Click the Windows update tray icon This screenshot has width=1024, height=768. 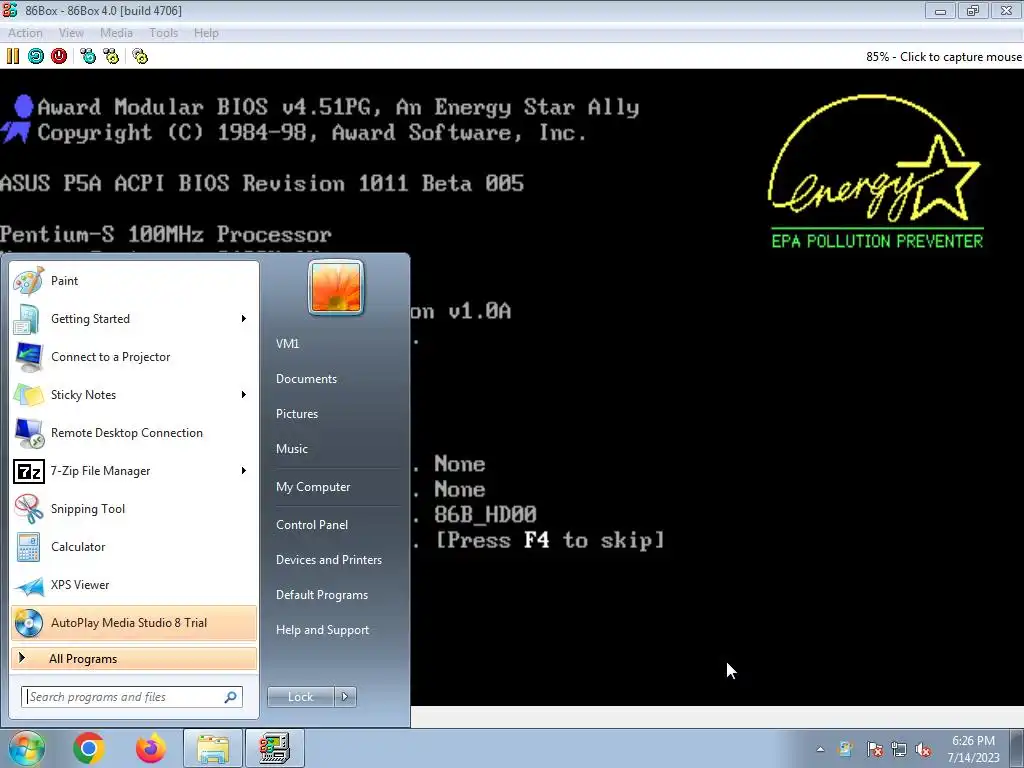tap(846, 749)
